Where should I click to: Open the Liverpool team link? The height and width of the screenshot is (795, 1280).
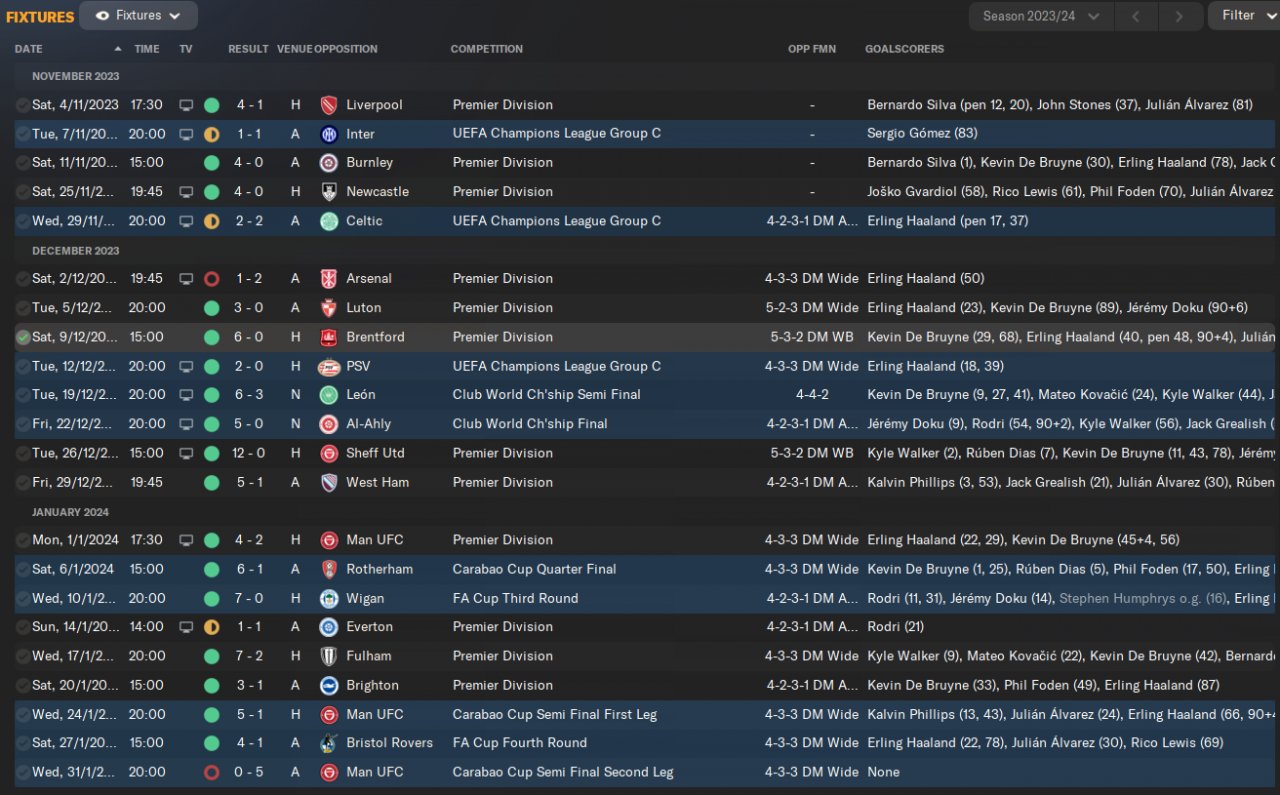pyautogui.click(x=375, y=105)
